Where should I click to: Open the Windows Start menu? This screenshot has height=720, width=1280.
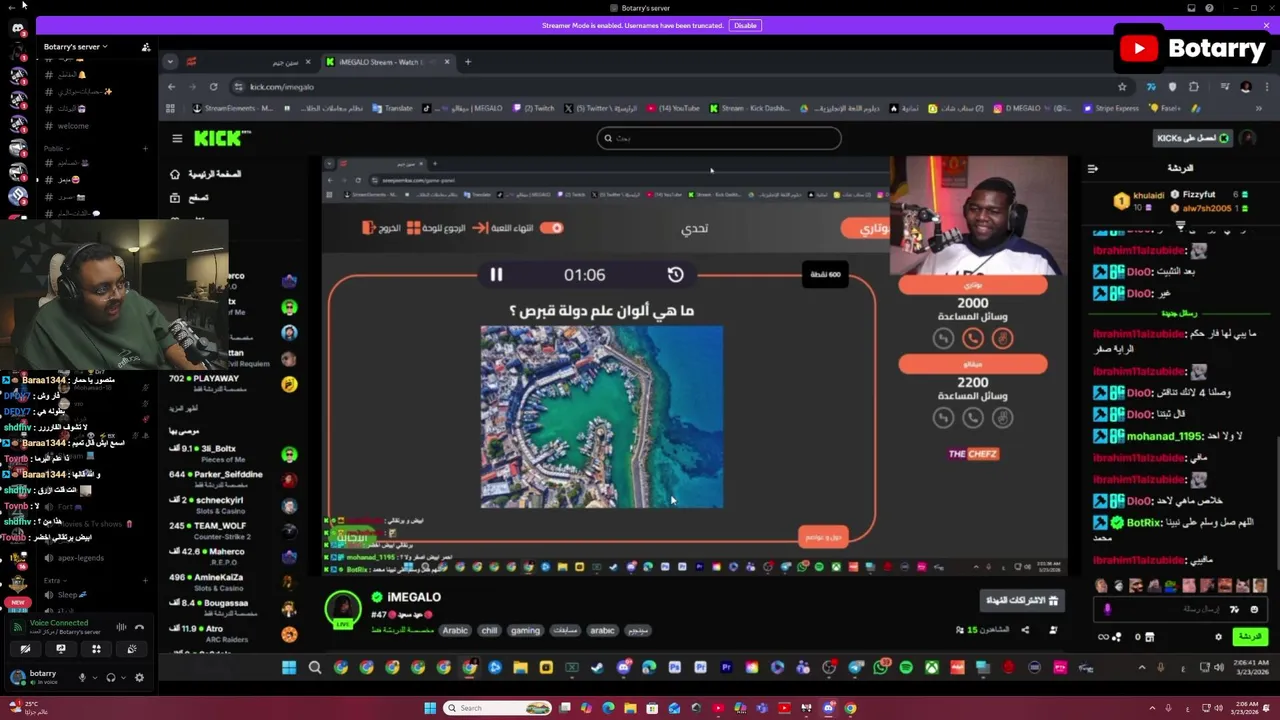point(430,708)
